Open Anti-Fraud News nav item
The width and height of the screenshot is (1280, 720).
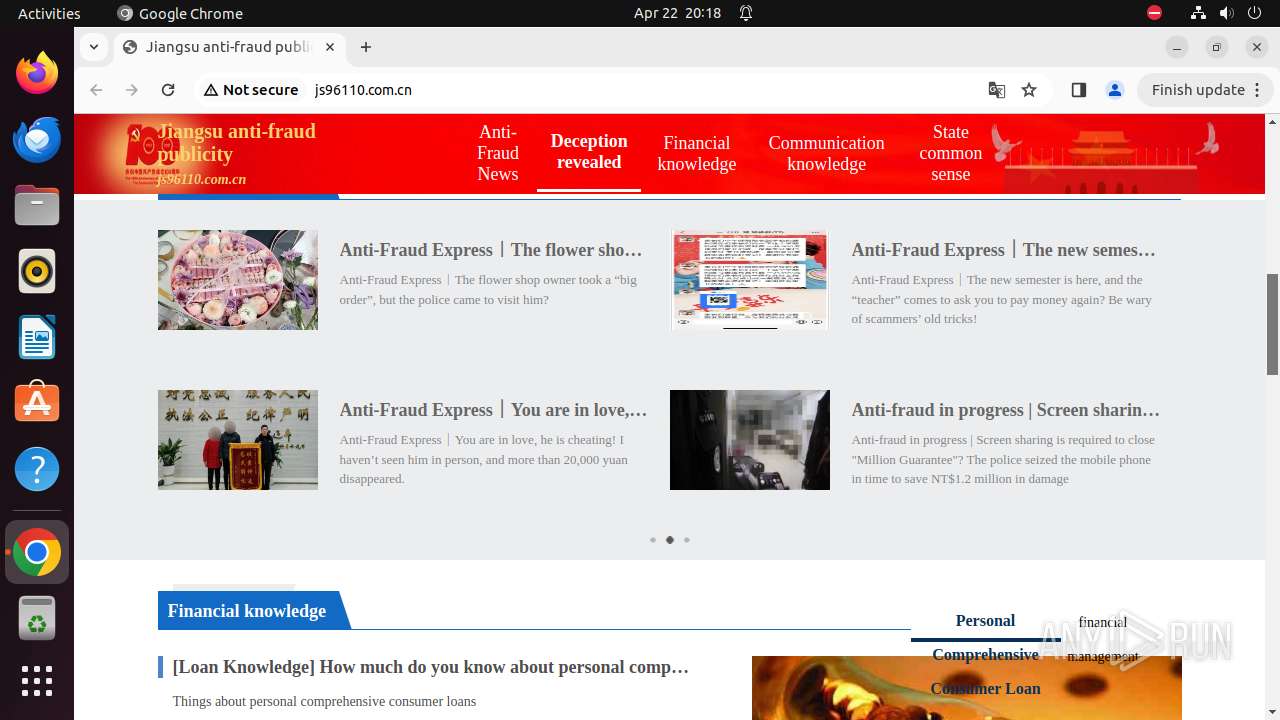[498, 153]
